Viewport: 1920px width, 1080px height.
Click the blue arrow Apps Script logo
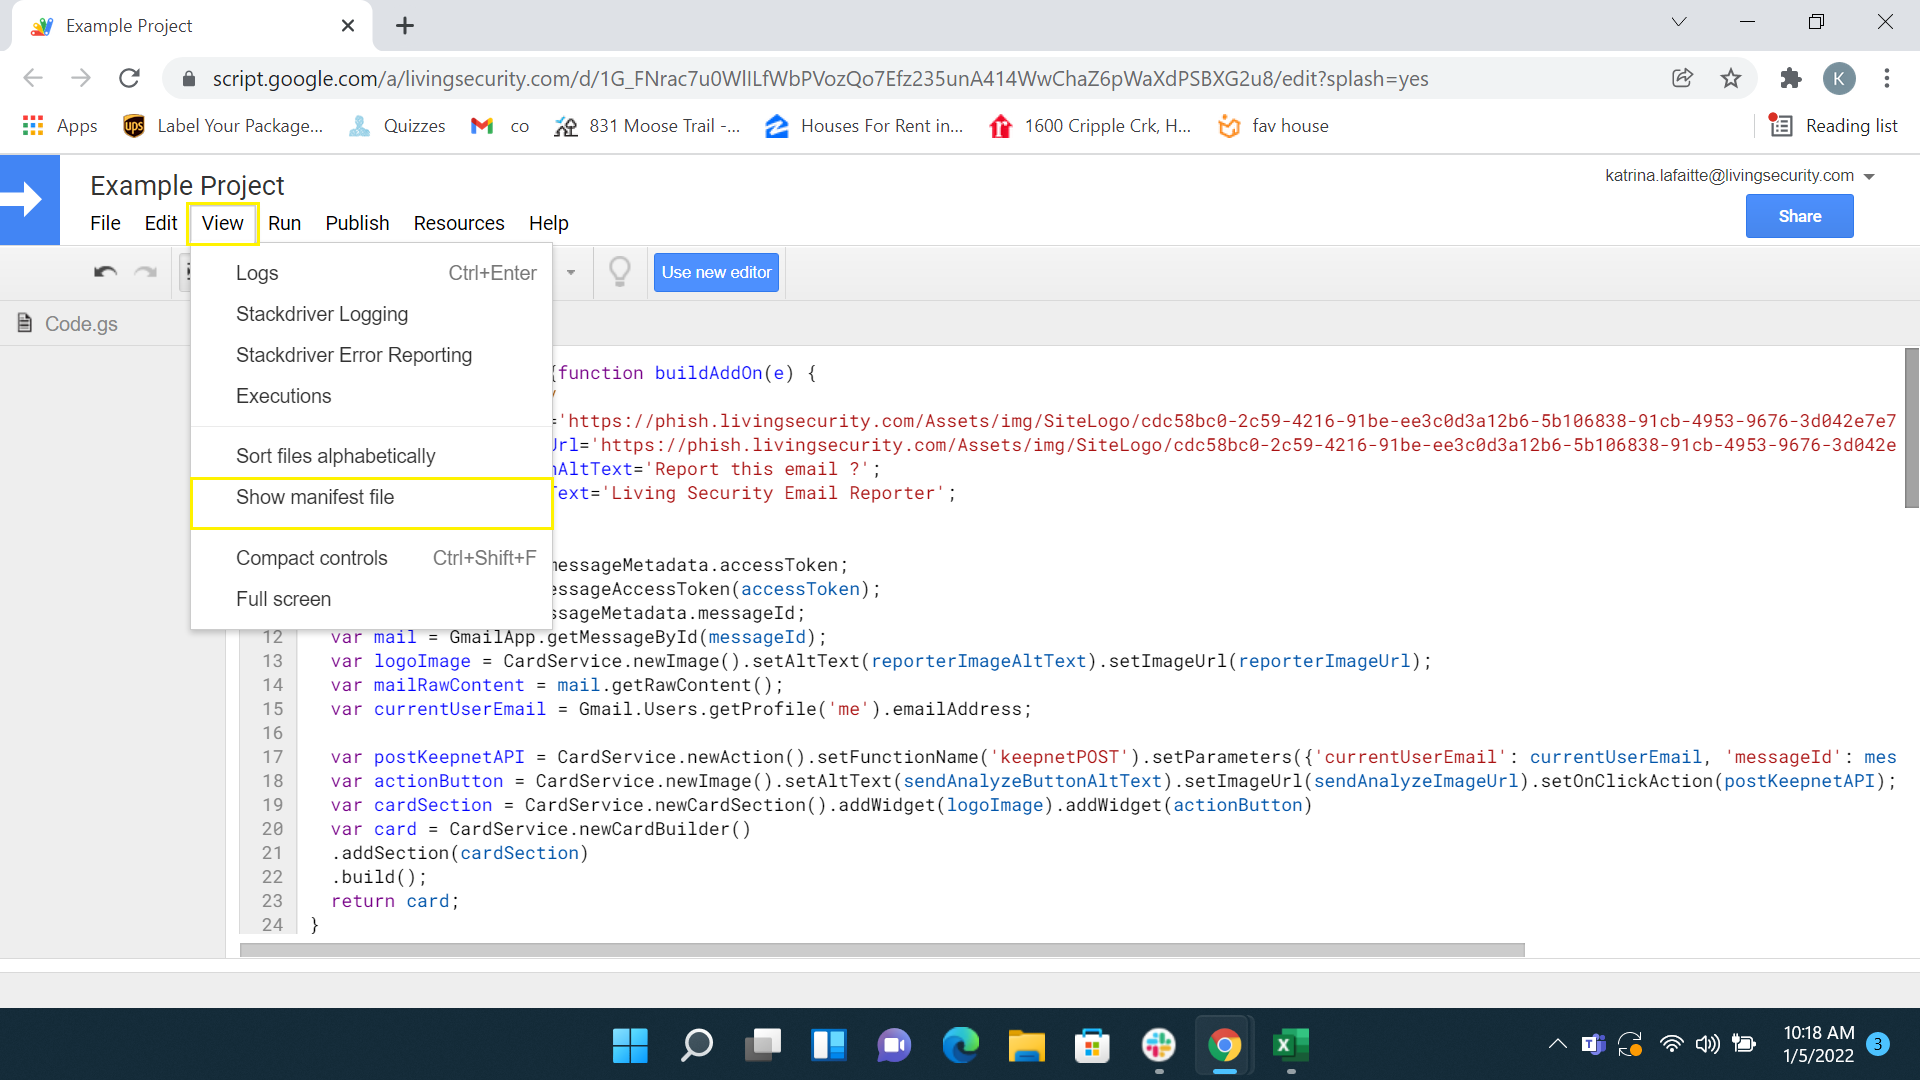coord(29,200)
